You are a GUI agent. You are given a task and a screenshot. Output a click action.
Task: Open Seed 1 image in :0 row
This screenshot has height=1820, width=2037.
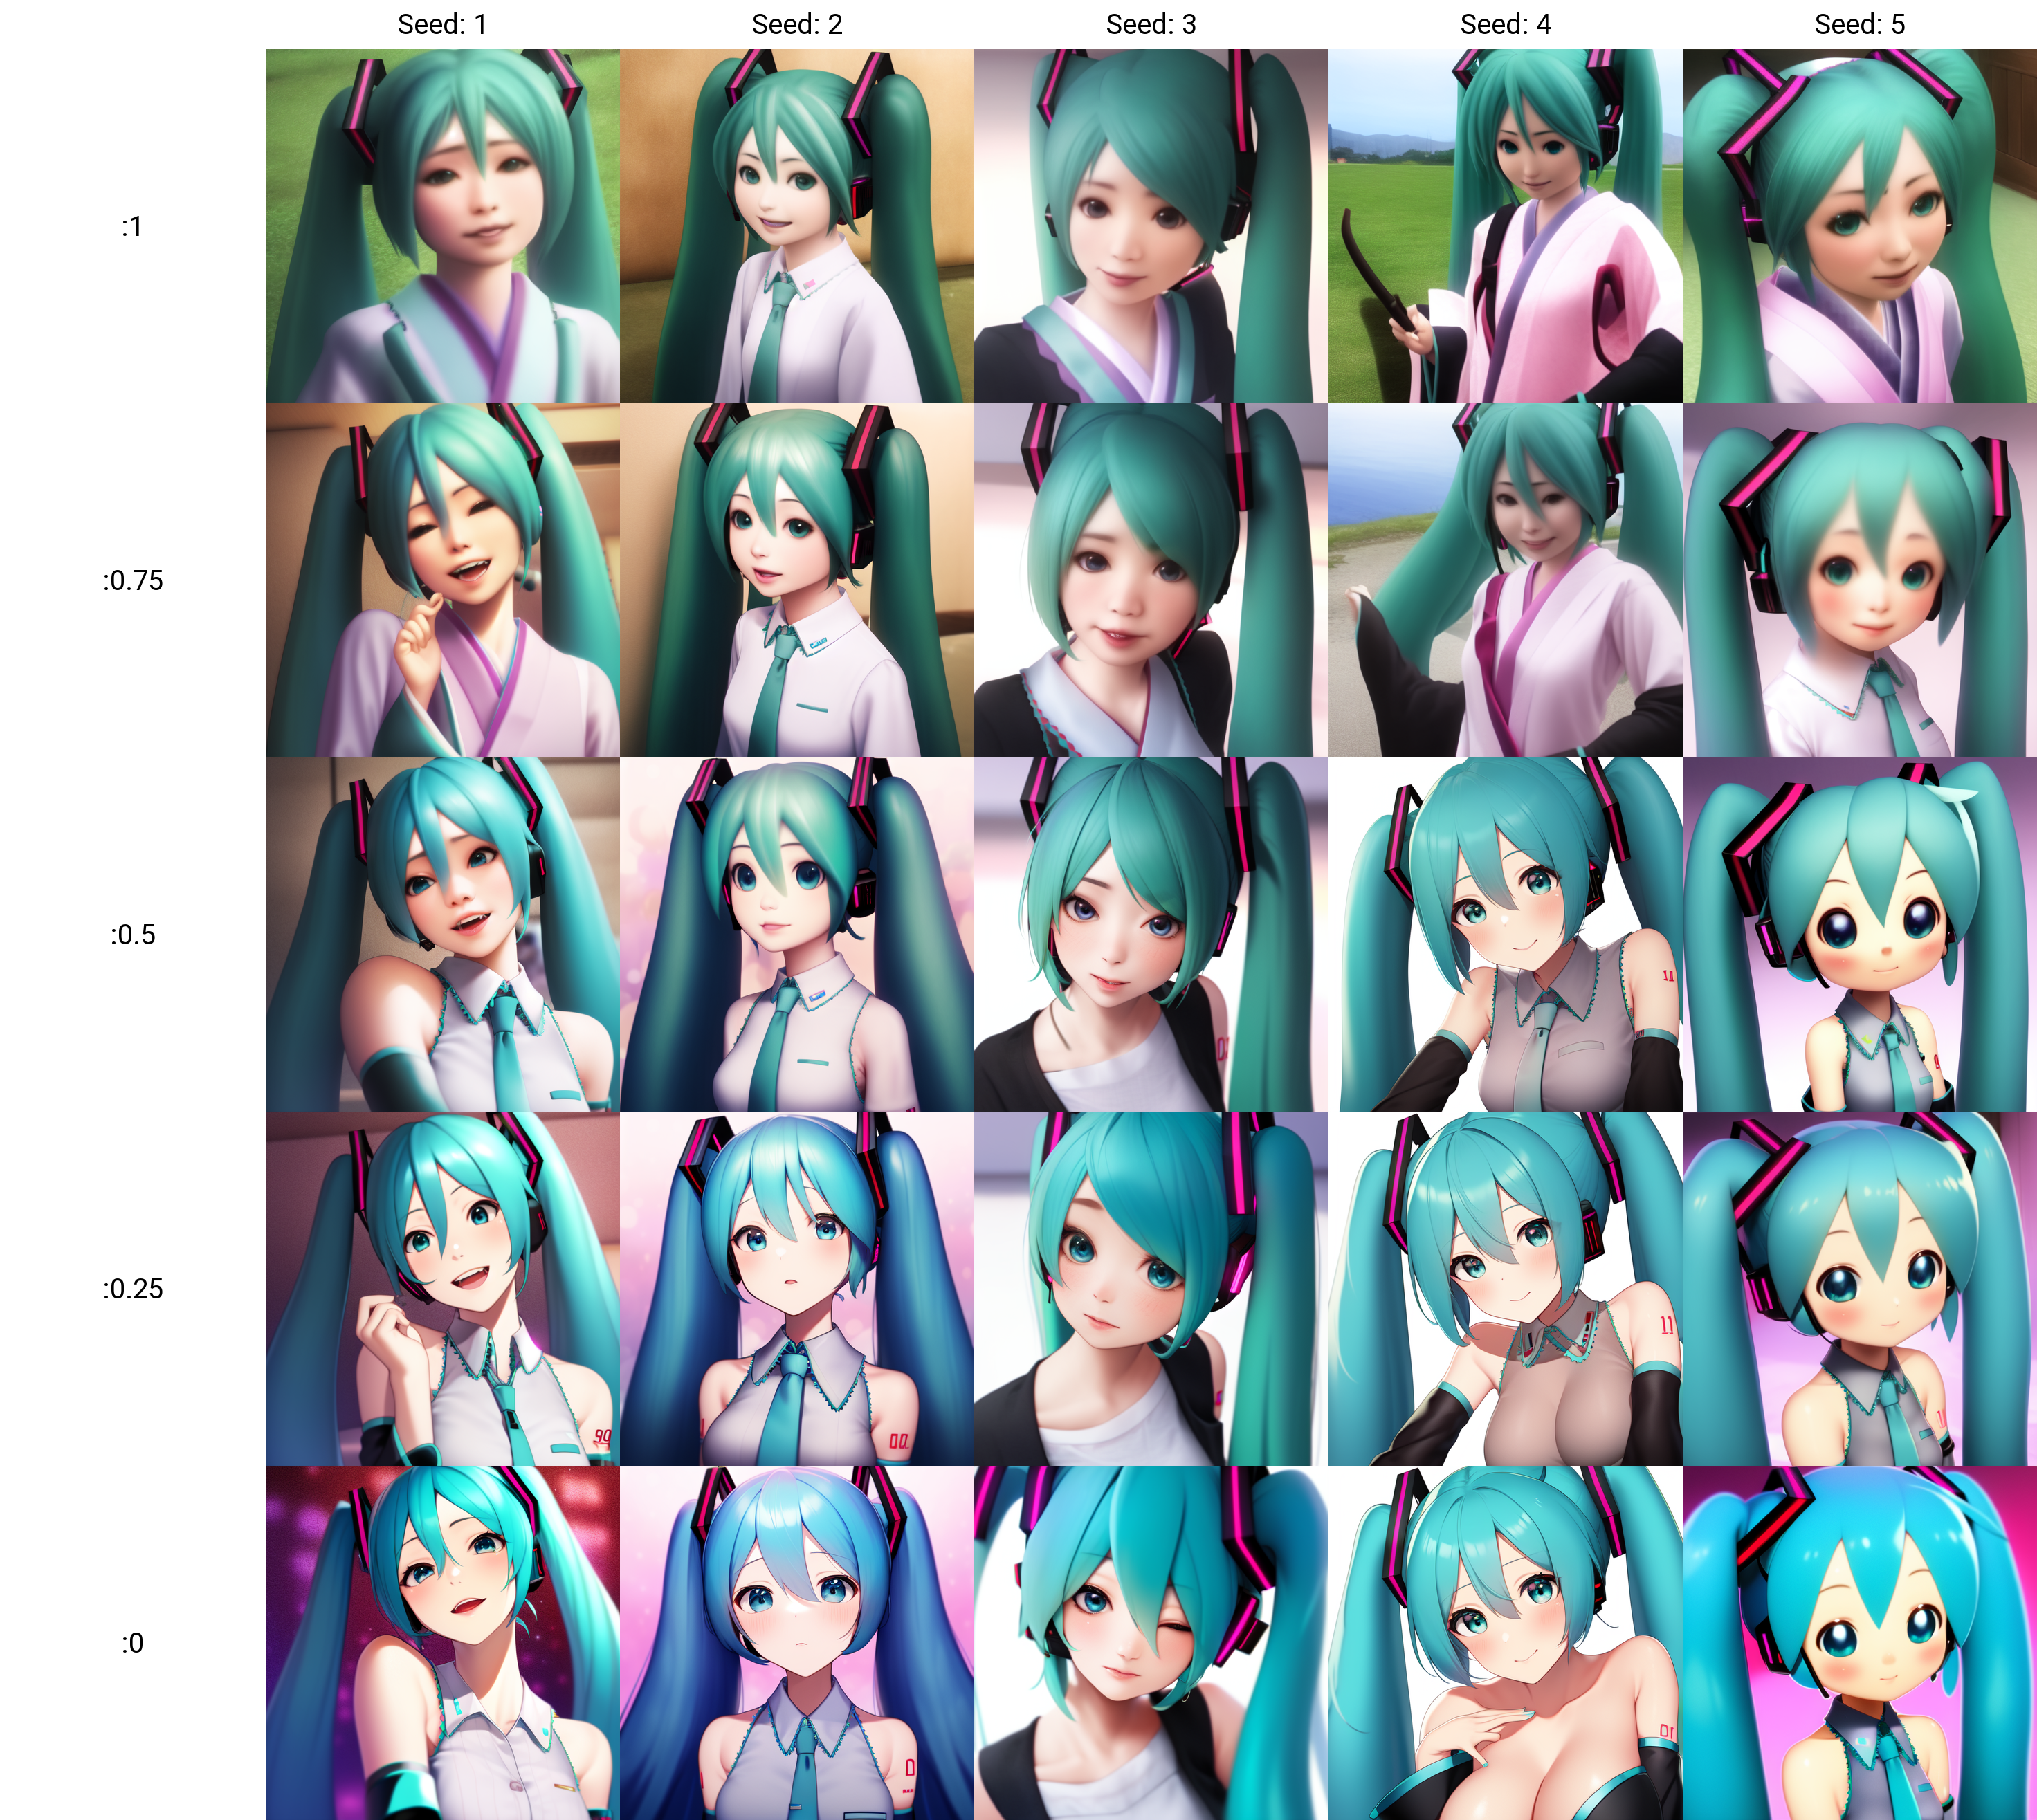pos(442,1643)
